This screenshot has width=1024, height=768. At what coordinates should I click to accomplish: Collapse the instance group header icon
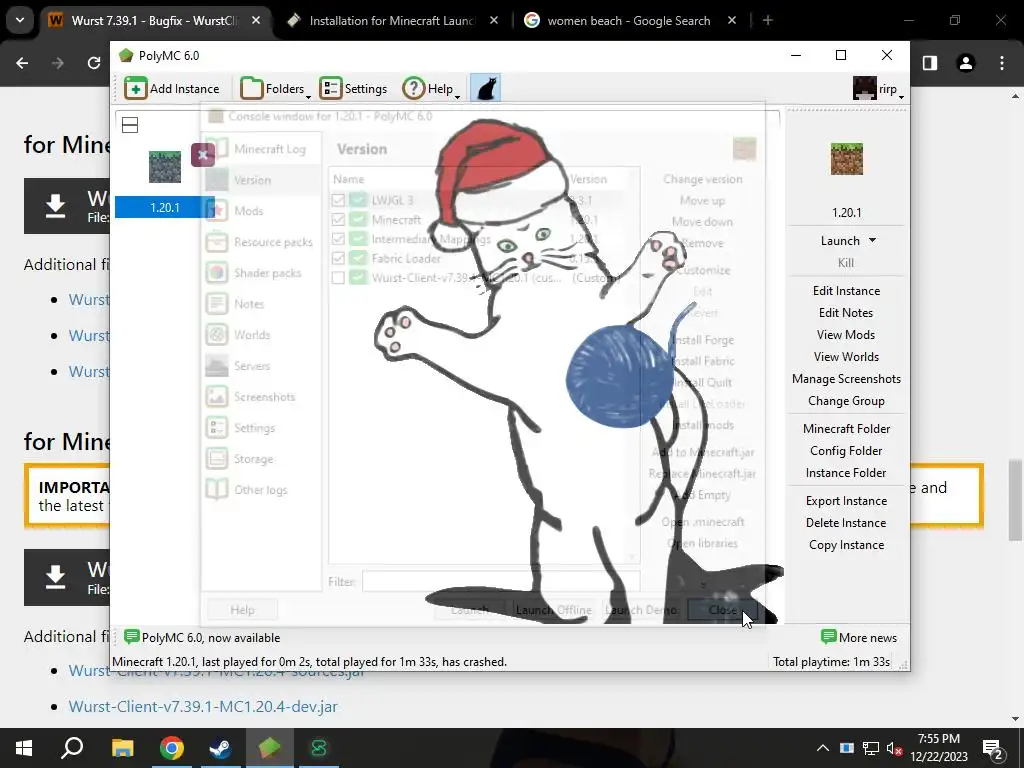tap(130, 125)
